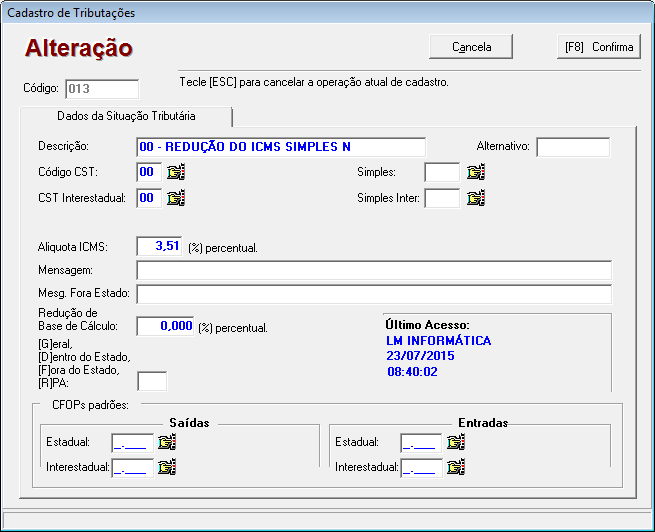Viewport: 655px width, 532px height.
Task: Open lookup icon beside CST Interestadual field
Action: (176, 198)
